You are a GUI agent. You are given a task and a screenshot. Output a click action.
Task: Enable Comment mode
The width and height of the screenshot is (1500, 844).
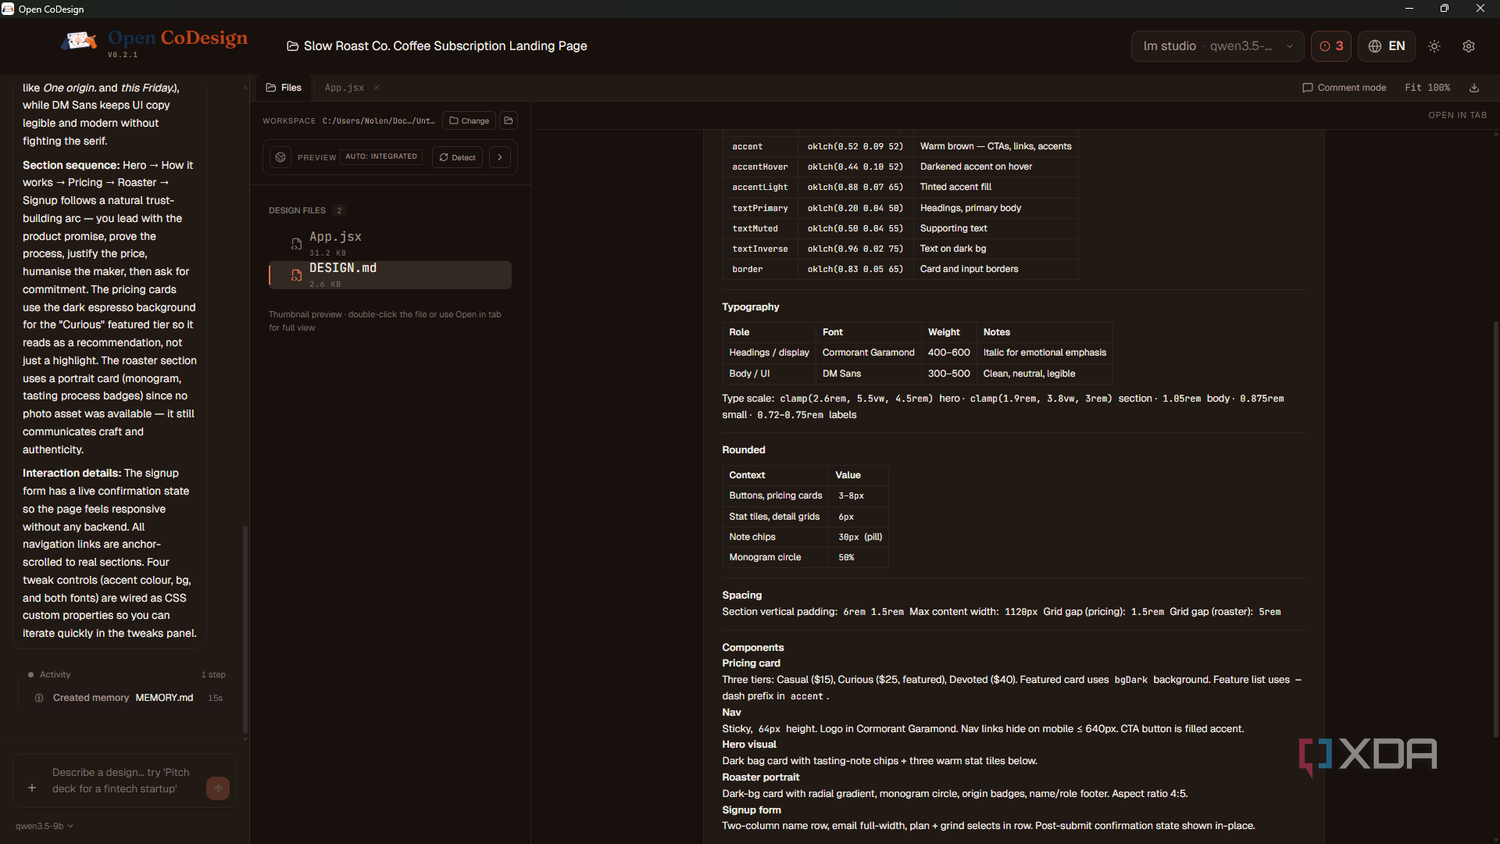(x=1344, y=88)
